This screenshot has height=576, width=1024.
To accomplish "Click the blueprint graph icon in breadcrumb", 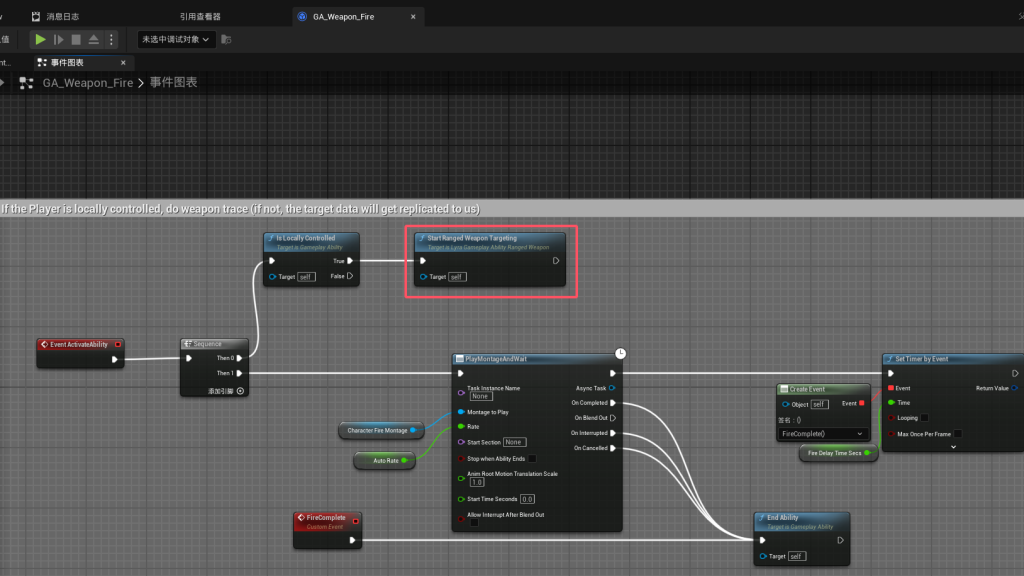I will tap(27, 83).
